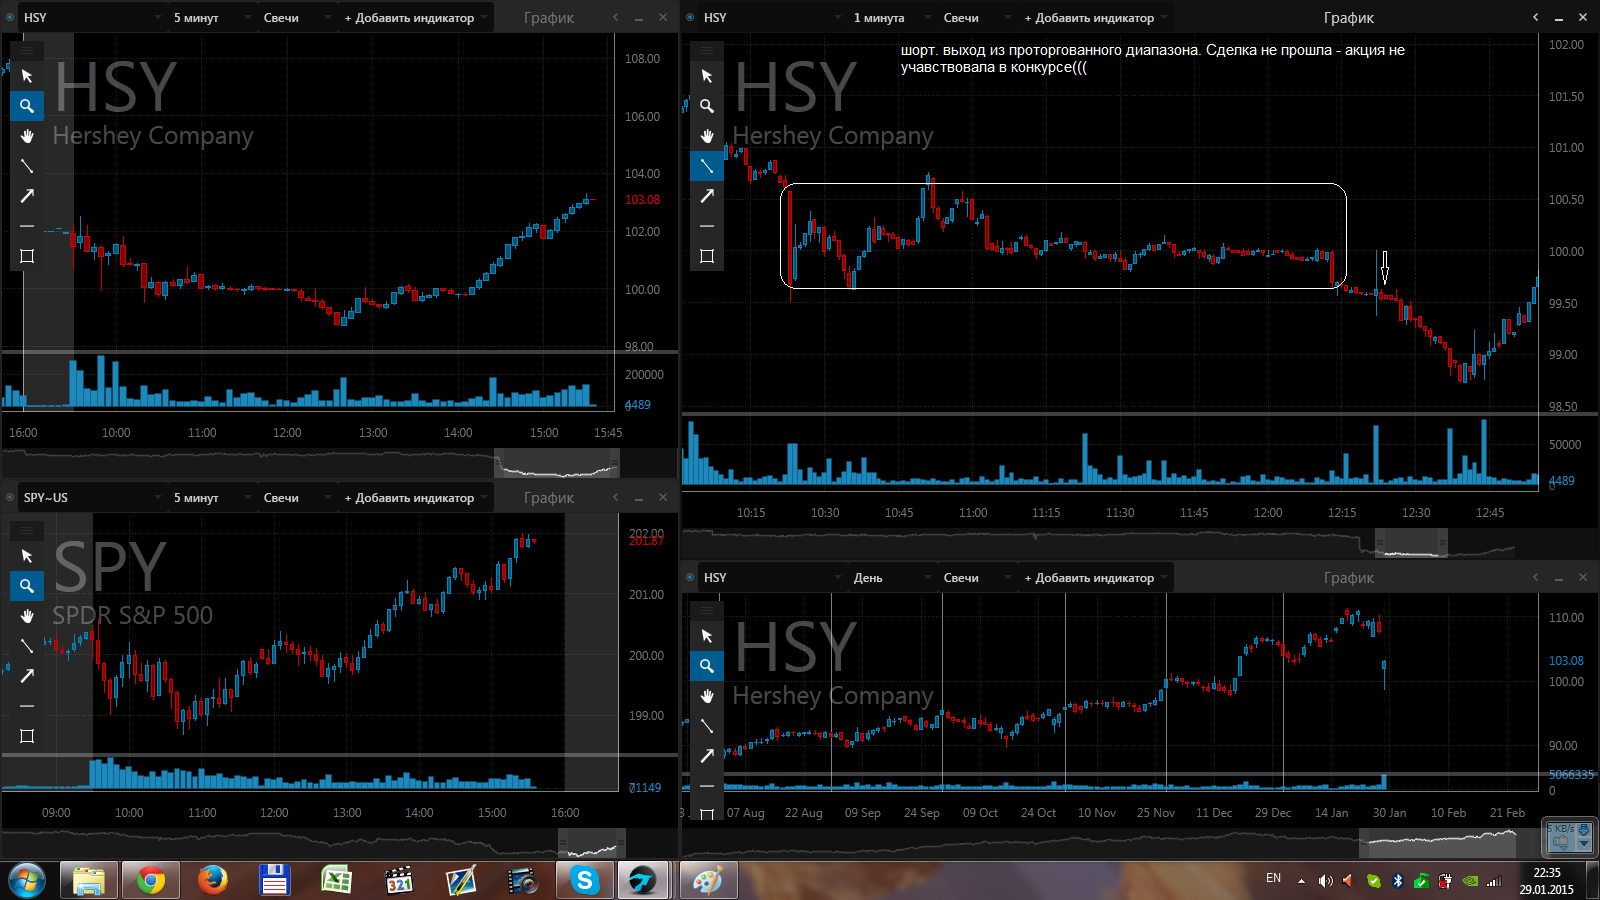
Task: Activate magnifier zoom tool in HSY daily chart
Action: coord(707,666)
